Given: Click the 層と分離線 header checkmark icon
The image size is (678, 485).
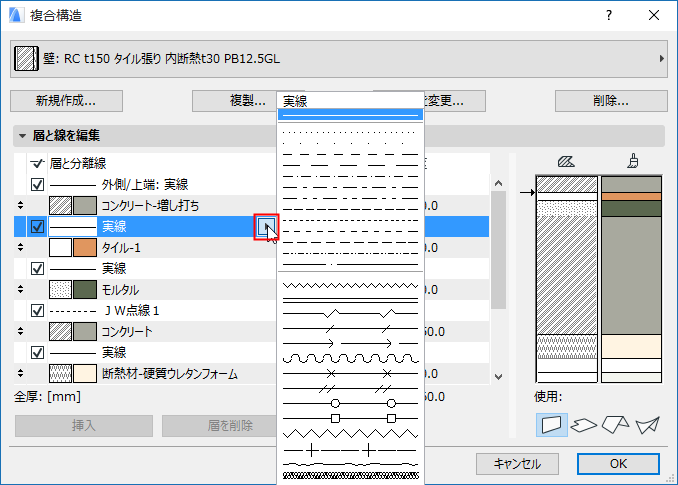Looking at the screenshot, I should coord(38,163).
